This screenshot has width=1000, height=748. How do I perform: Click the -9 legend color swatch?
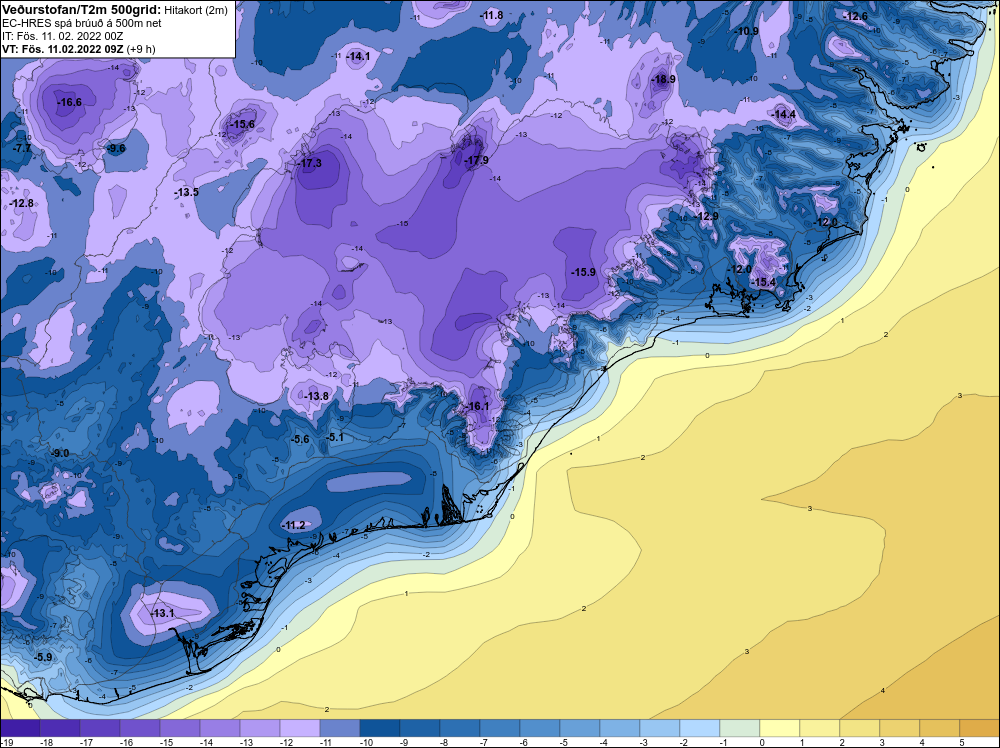[420, 728]
